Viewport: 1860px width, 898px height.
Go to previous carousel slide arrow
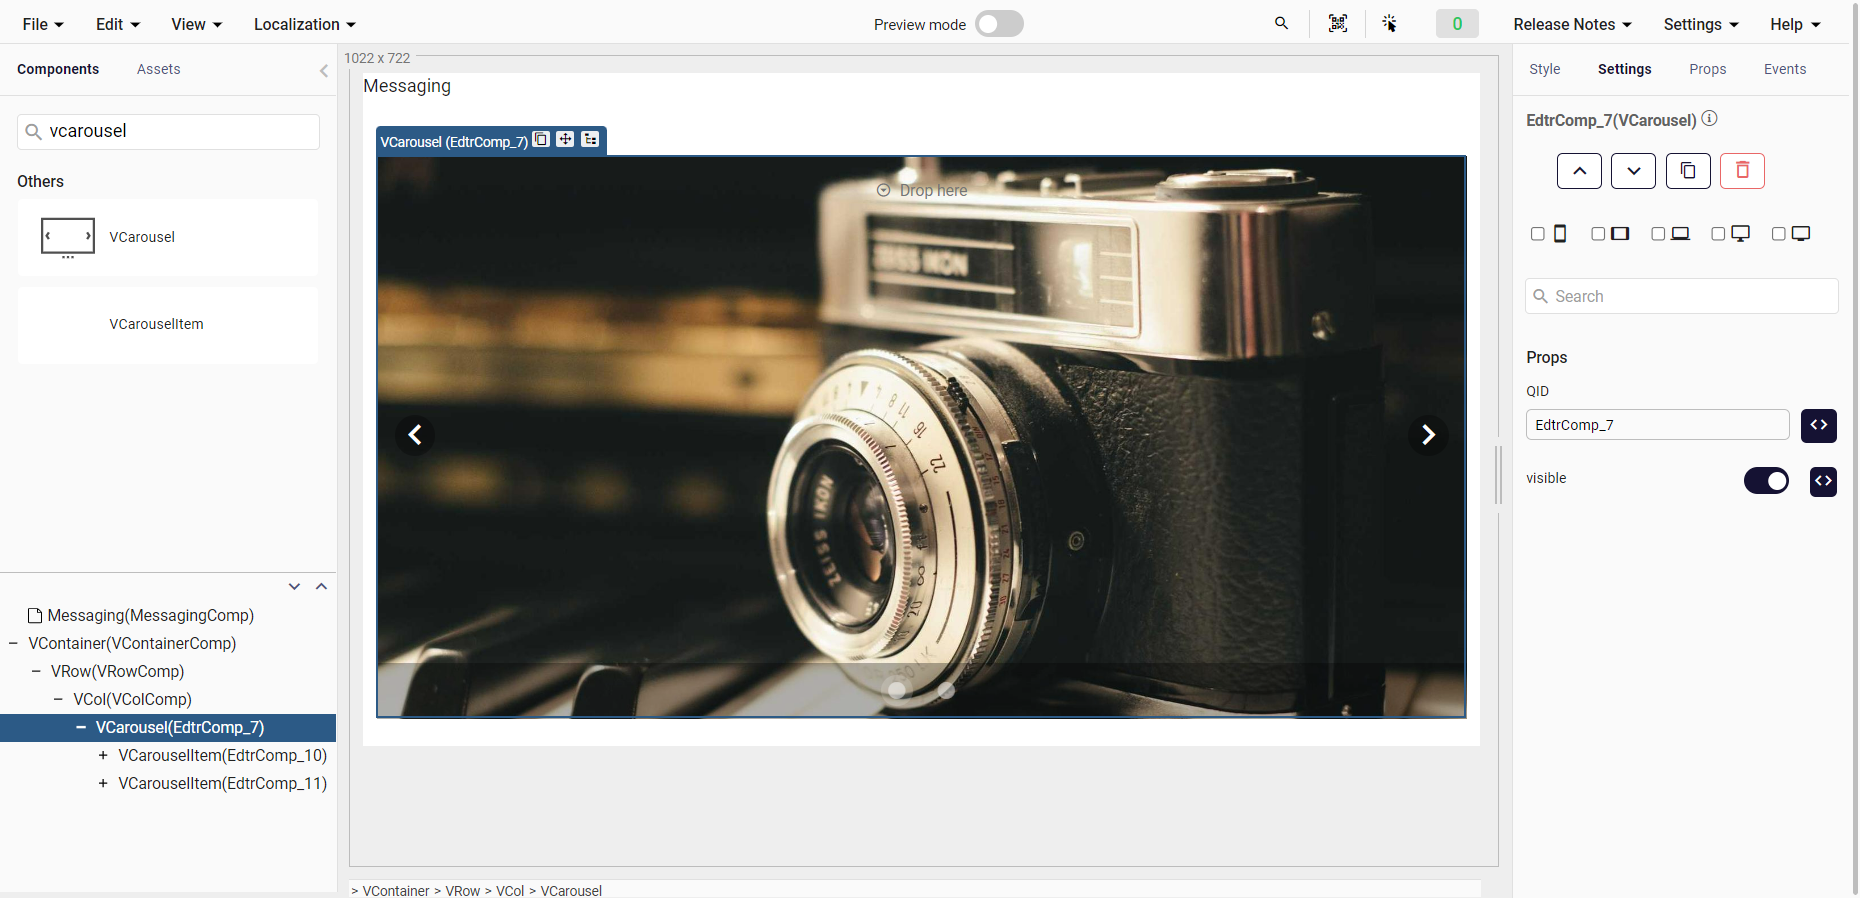415,435
